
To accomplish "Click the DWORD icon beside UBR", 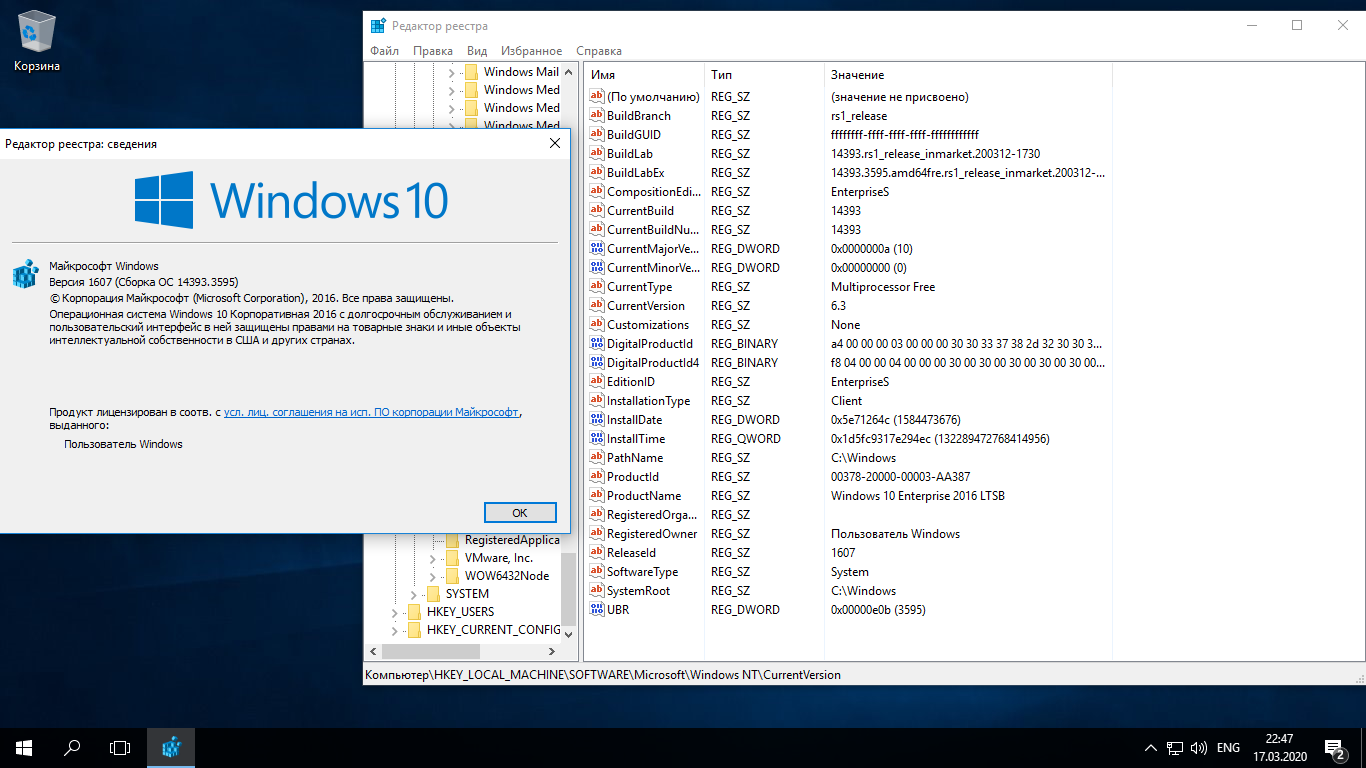I will (597, 610).
